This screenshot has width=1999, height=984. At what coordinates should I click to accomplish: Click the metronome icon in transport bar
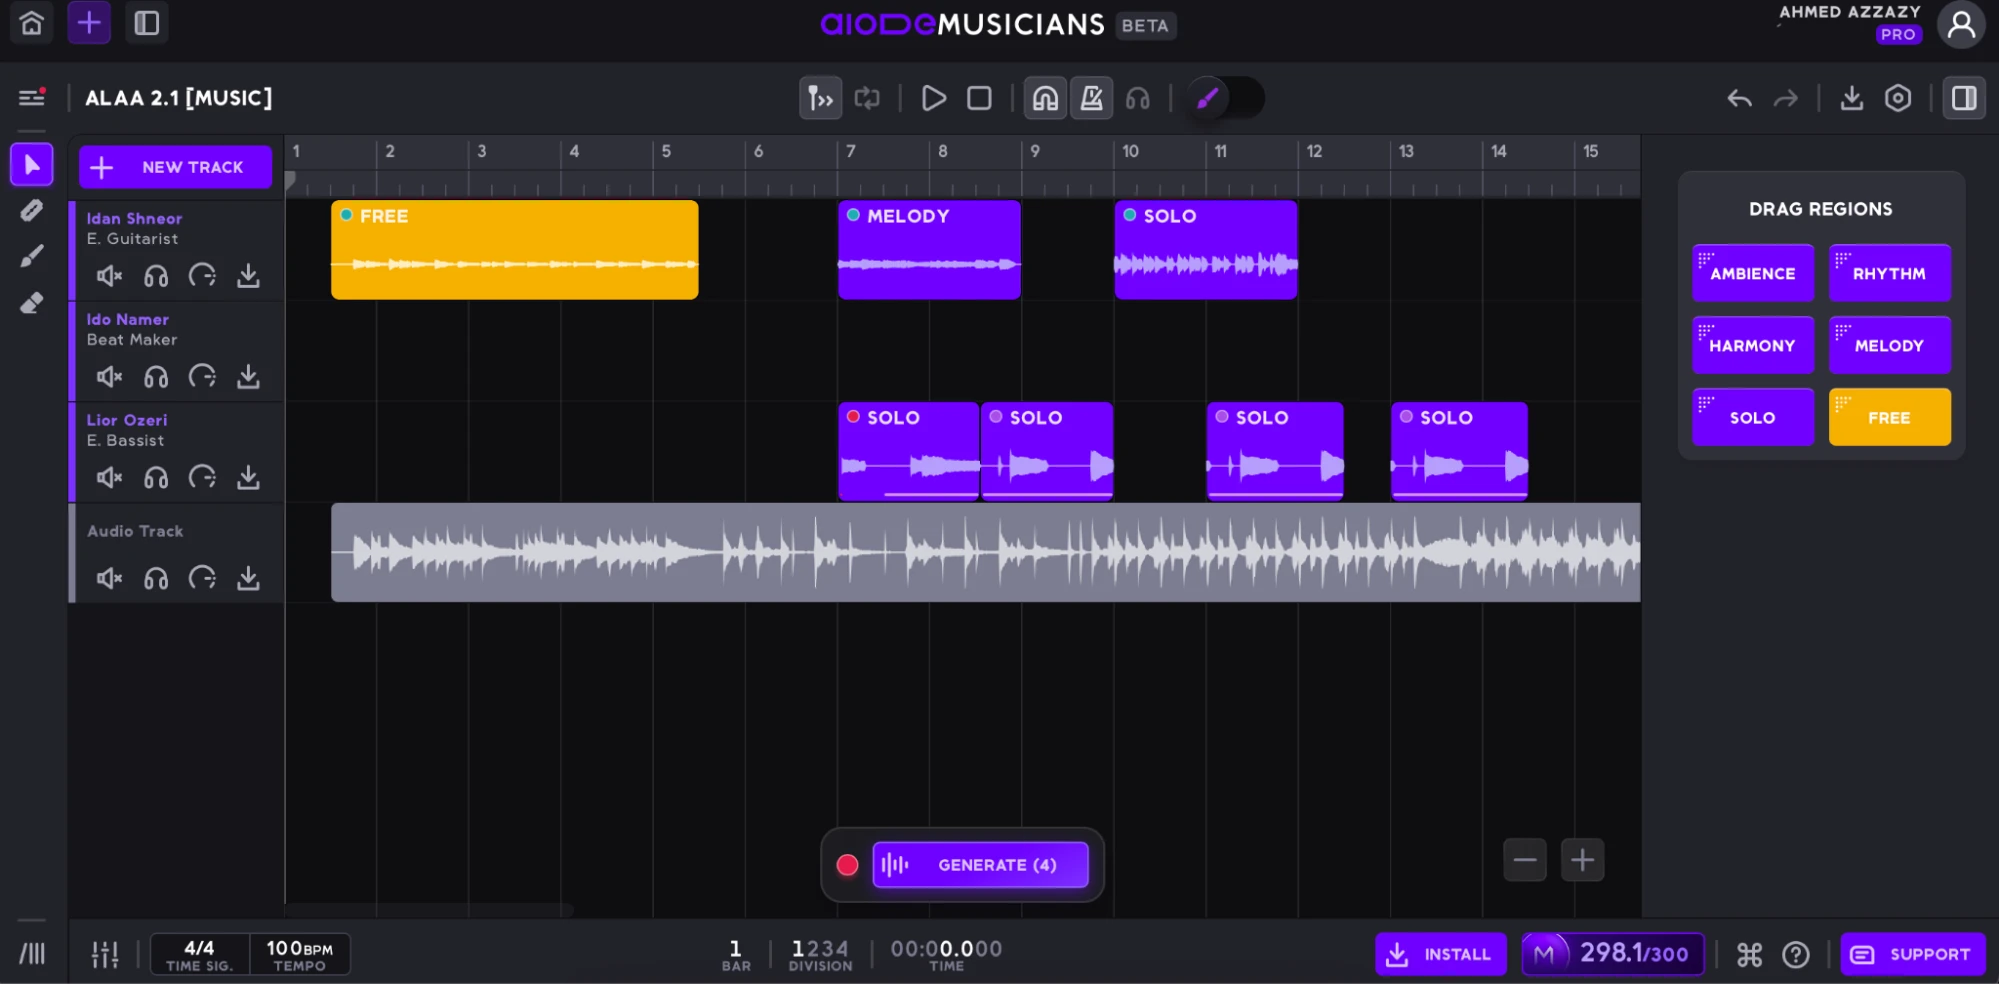(x=1091, y=98)
